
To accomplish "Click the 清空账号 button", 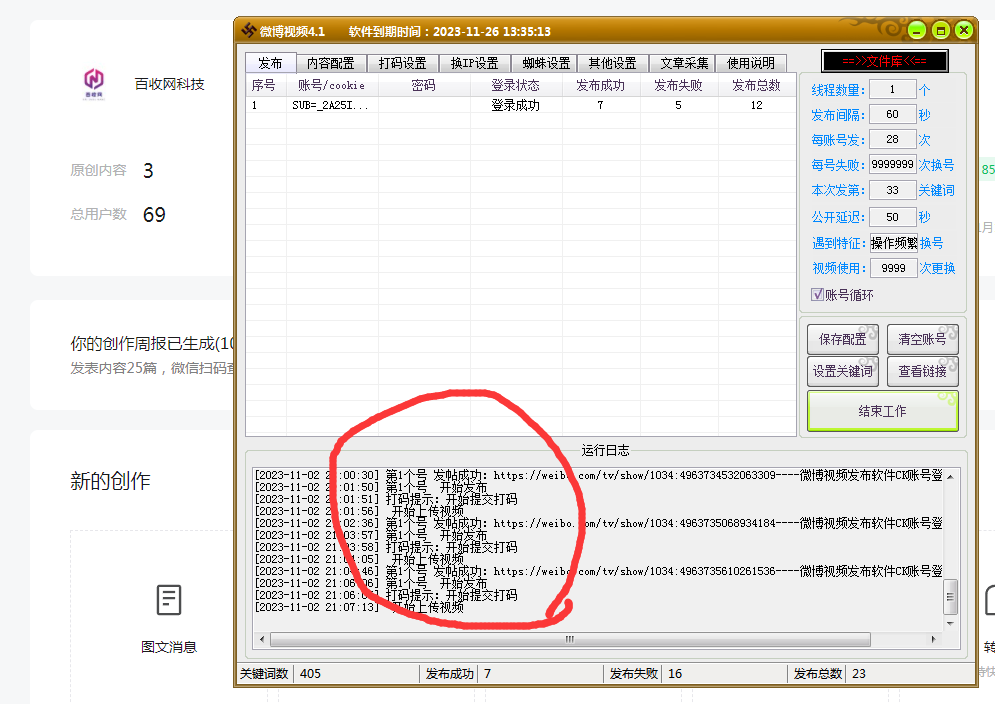I will (923, 340).
